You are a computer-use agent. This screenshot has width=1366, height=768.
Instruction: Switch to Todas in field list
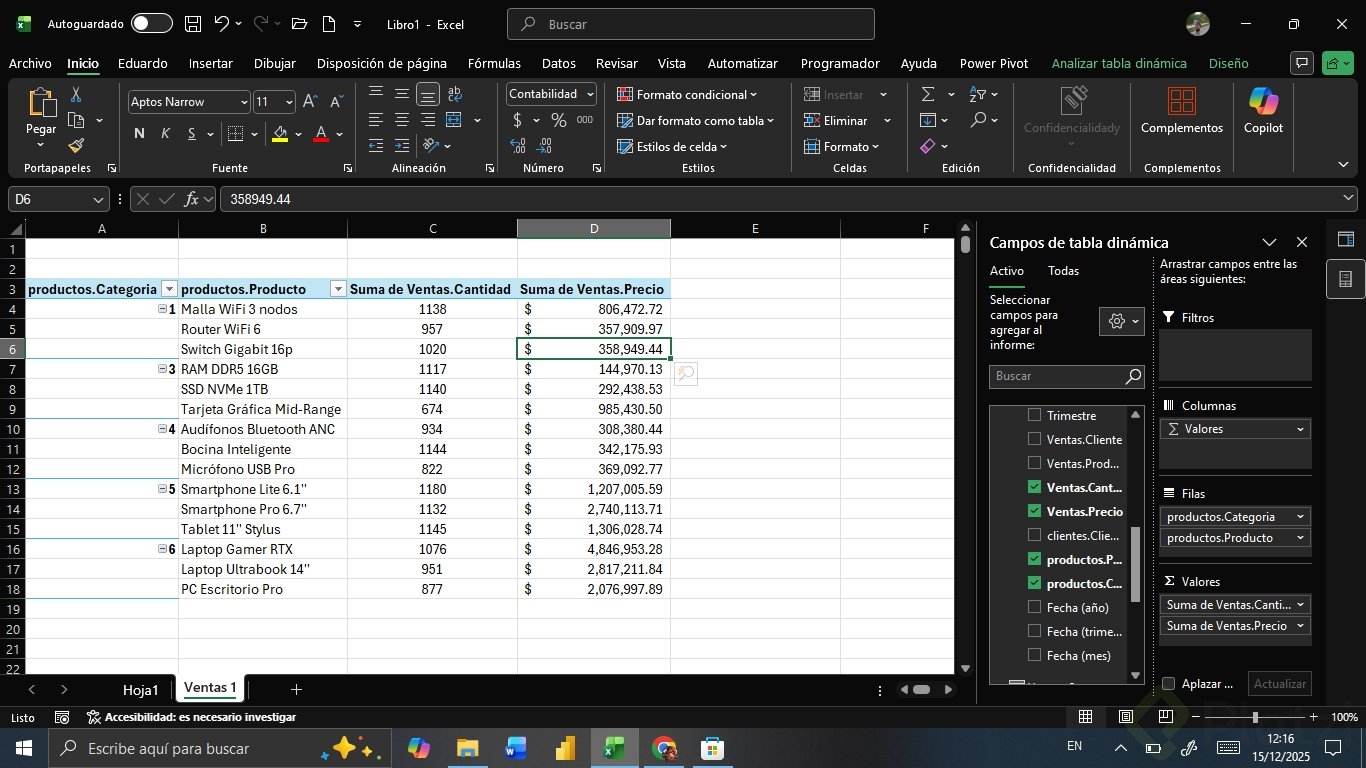click(1063, 271)
